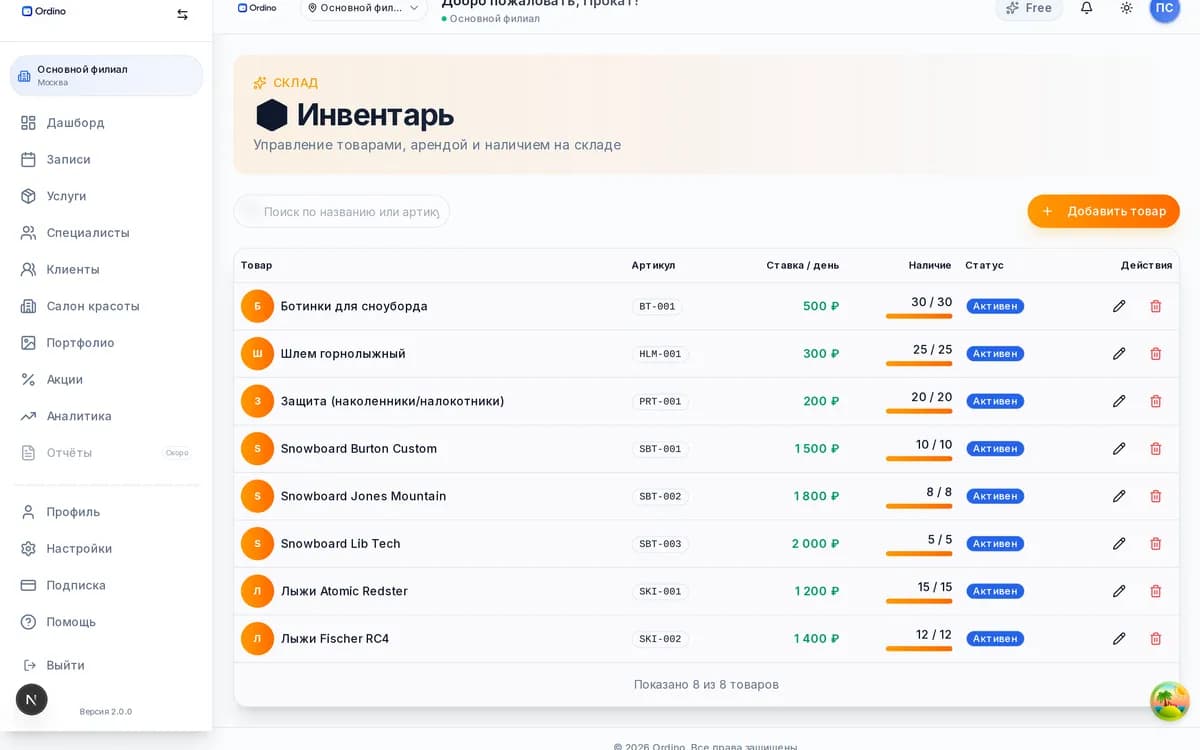Click the Версия 2.0.0 label
This screenshot has height=750, width=1200.
coord(106,712)
